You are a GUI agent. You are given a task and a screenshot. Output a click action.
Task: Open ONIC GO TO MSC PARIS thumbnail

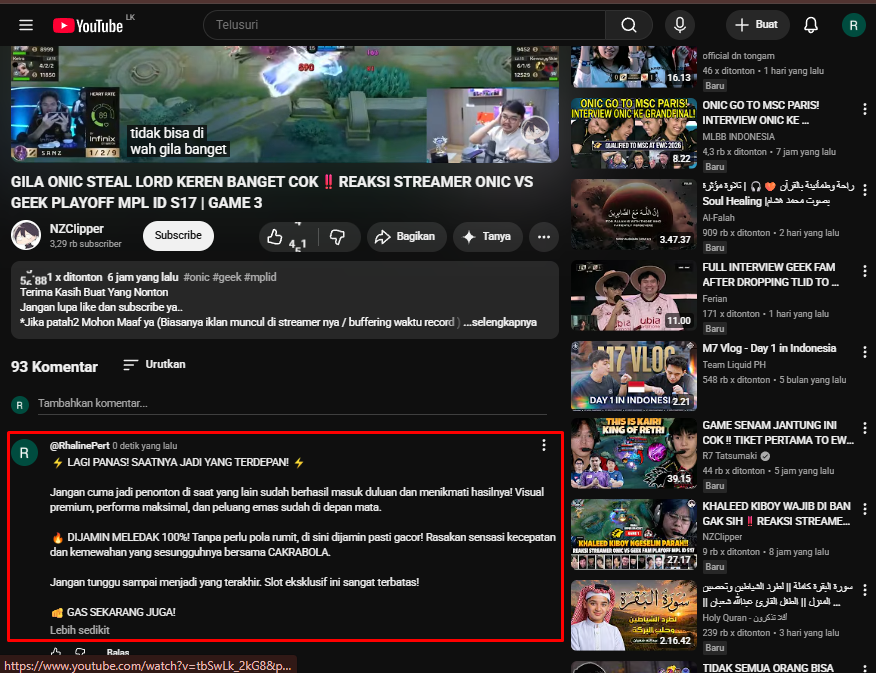(x=634, y=133)
